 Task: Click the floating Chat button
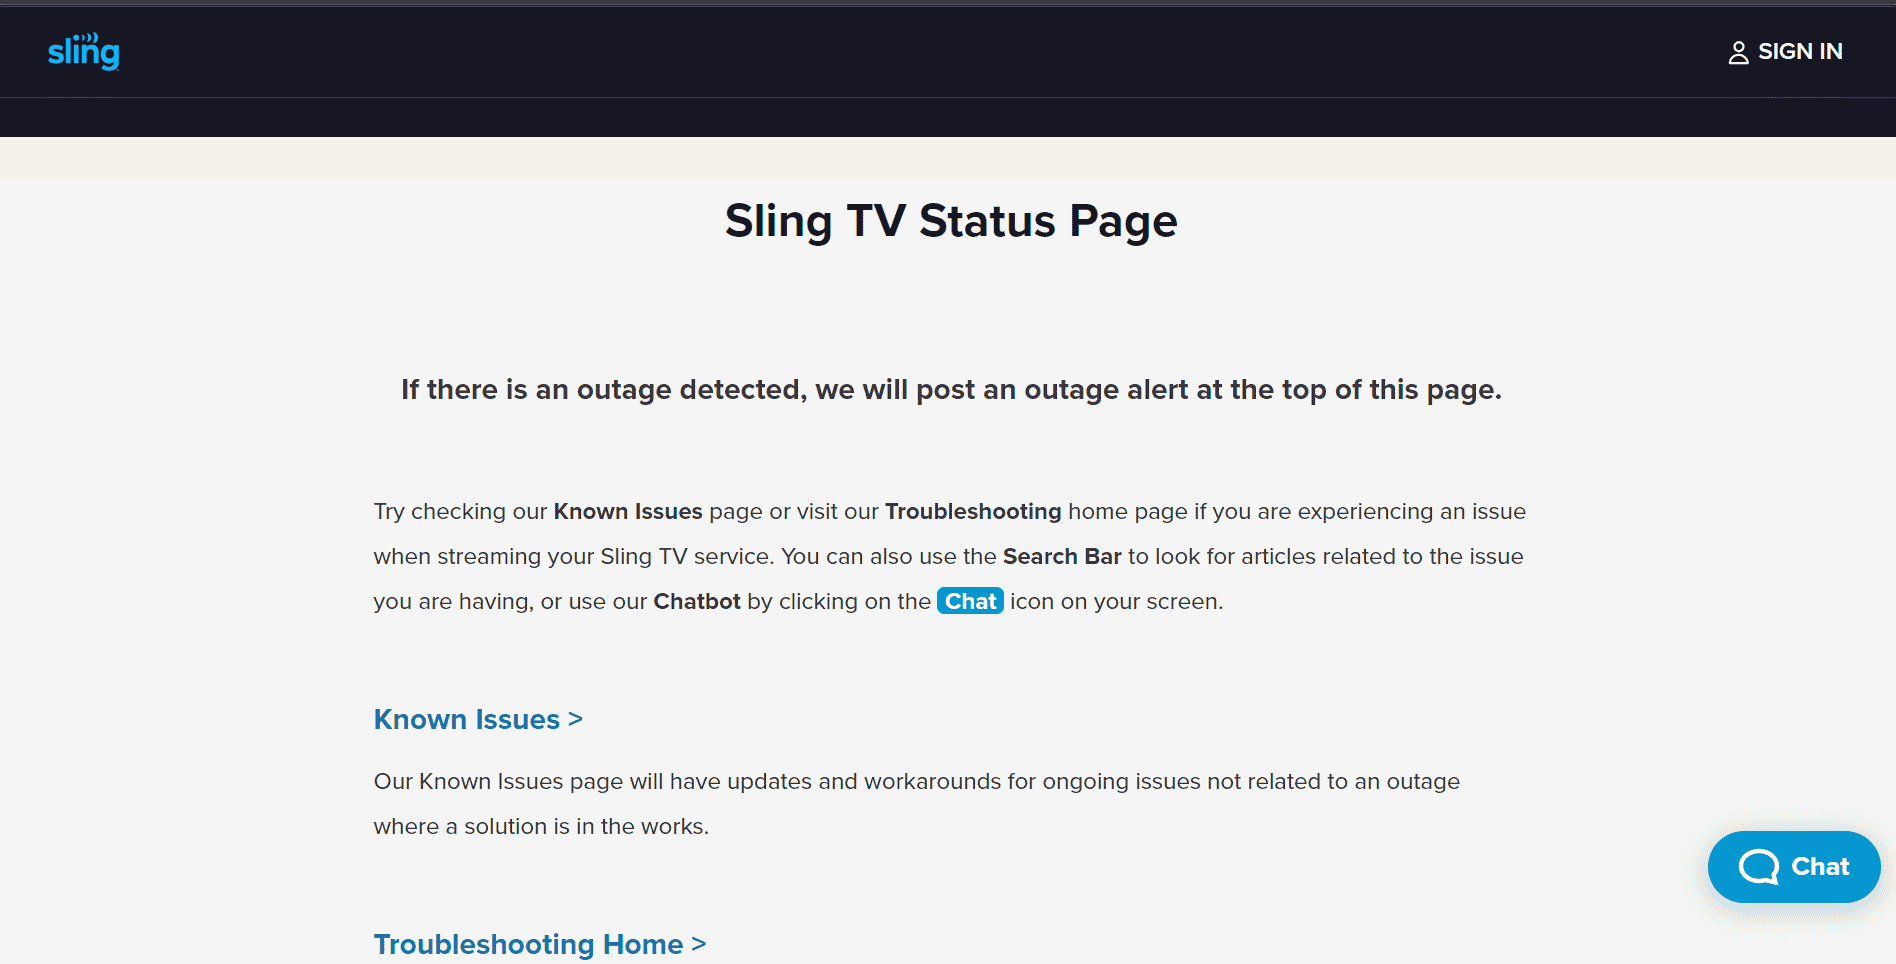[1794, 867]
